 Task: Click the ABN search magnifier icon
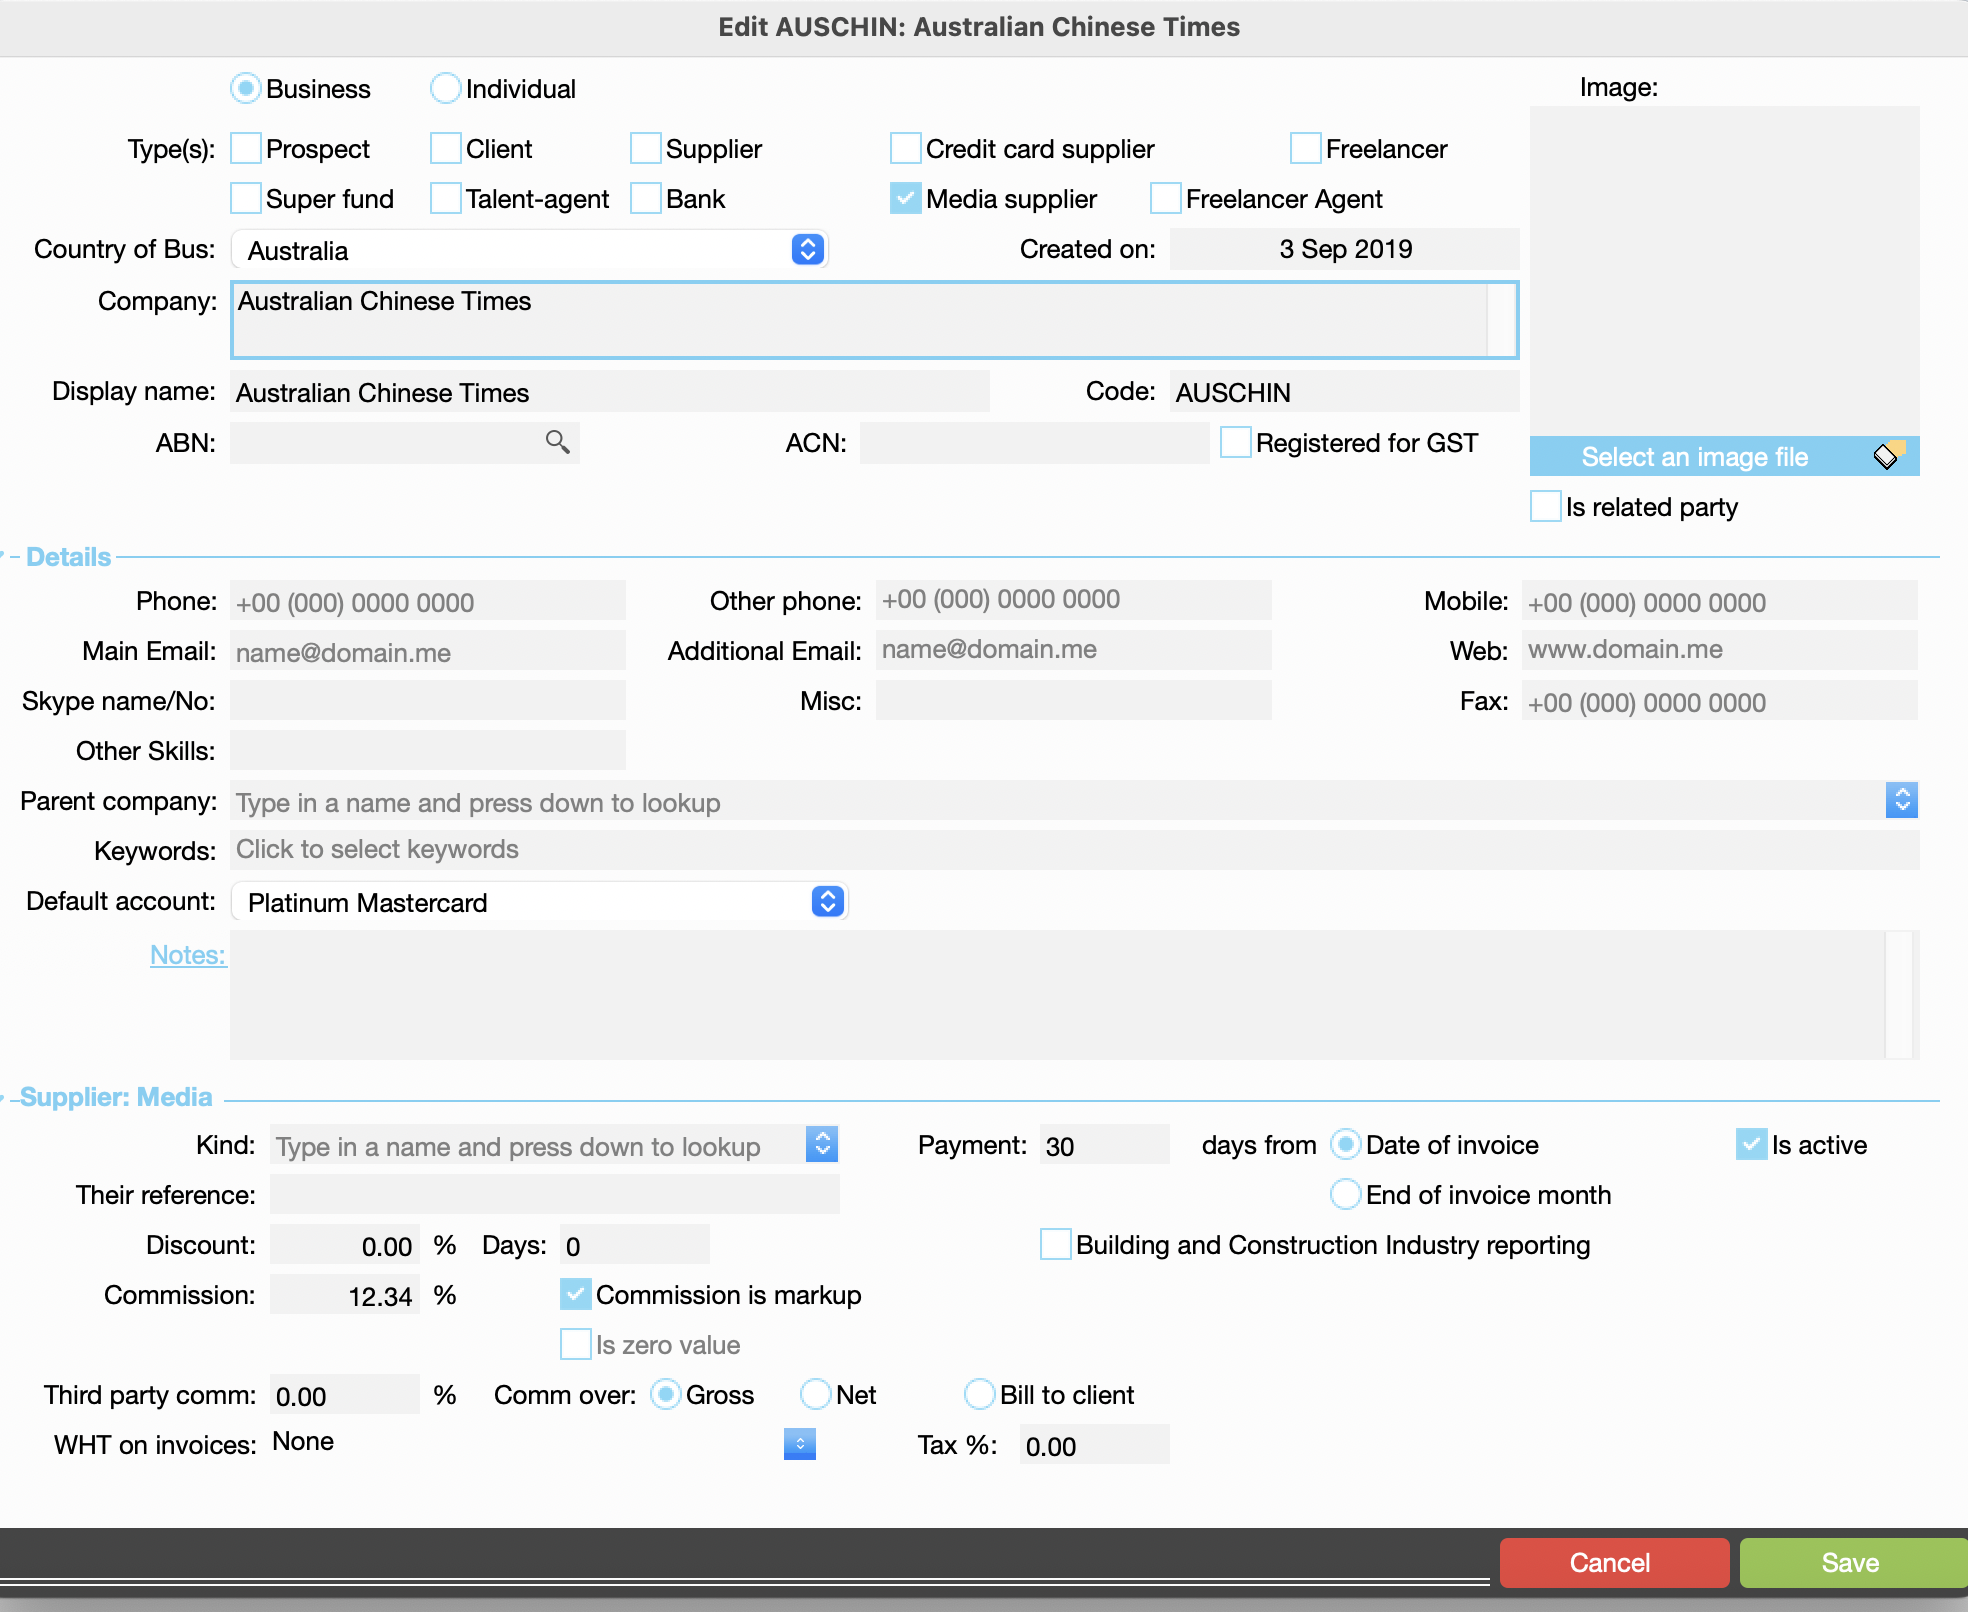click(x=557, y=442)
